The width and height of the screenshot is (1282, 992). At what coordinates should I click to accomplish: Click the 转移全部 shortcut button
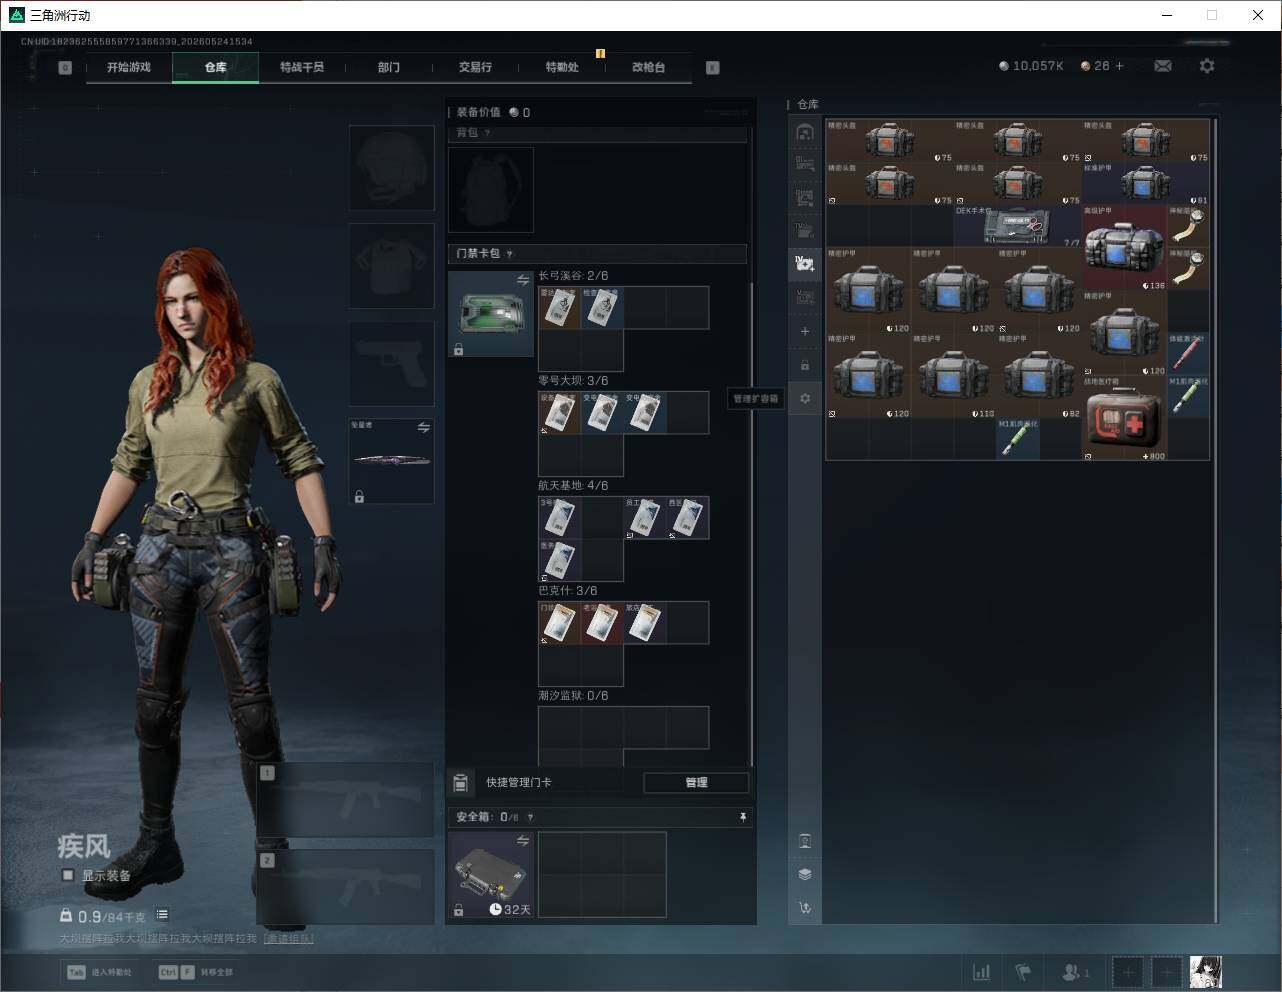tap(196, 972)
